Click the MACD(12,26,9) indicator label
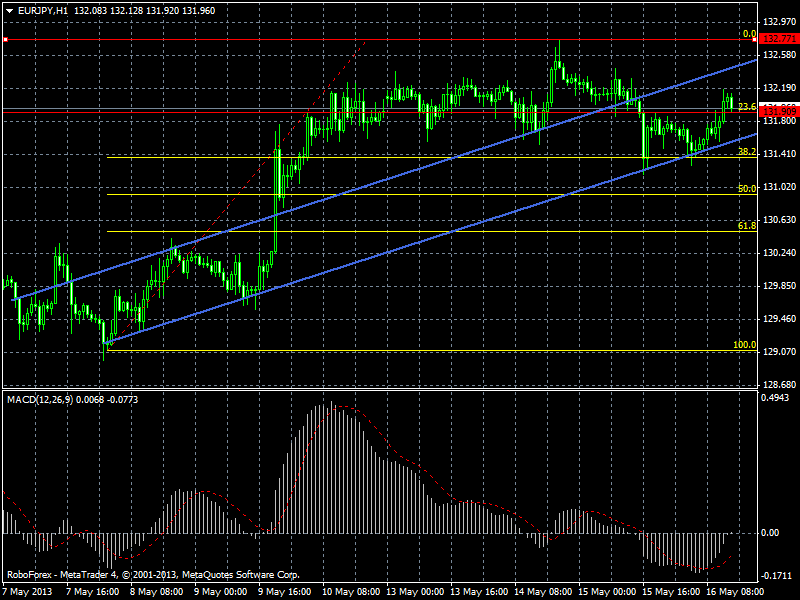The width and height of the screenshot is (800, 600). pos(40,399)
